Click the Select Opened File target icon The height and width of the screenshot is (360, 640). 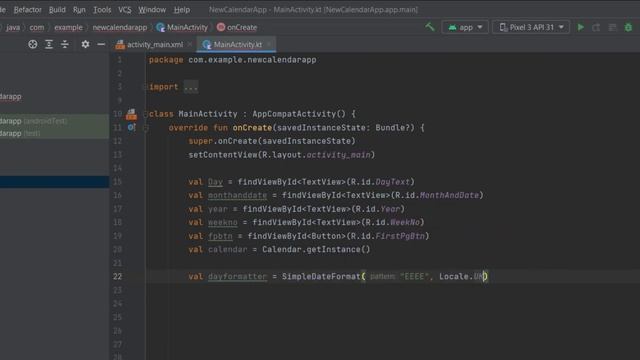[x=33, y=44]
